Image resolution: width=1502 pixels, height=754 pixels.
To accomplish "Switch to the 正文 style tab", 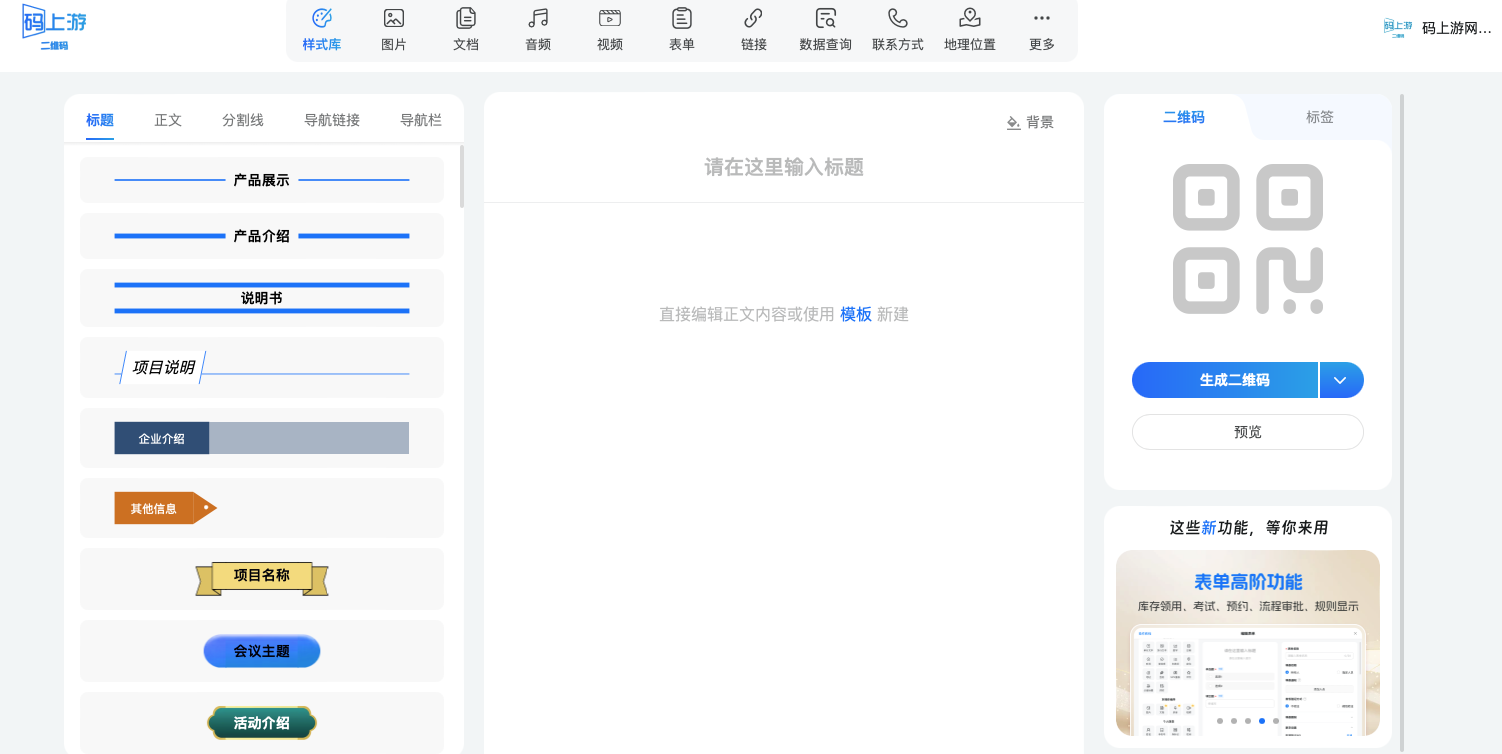I will (168, 120).
